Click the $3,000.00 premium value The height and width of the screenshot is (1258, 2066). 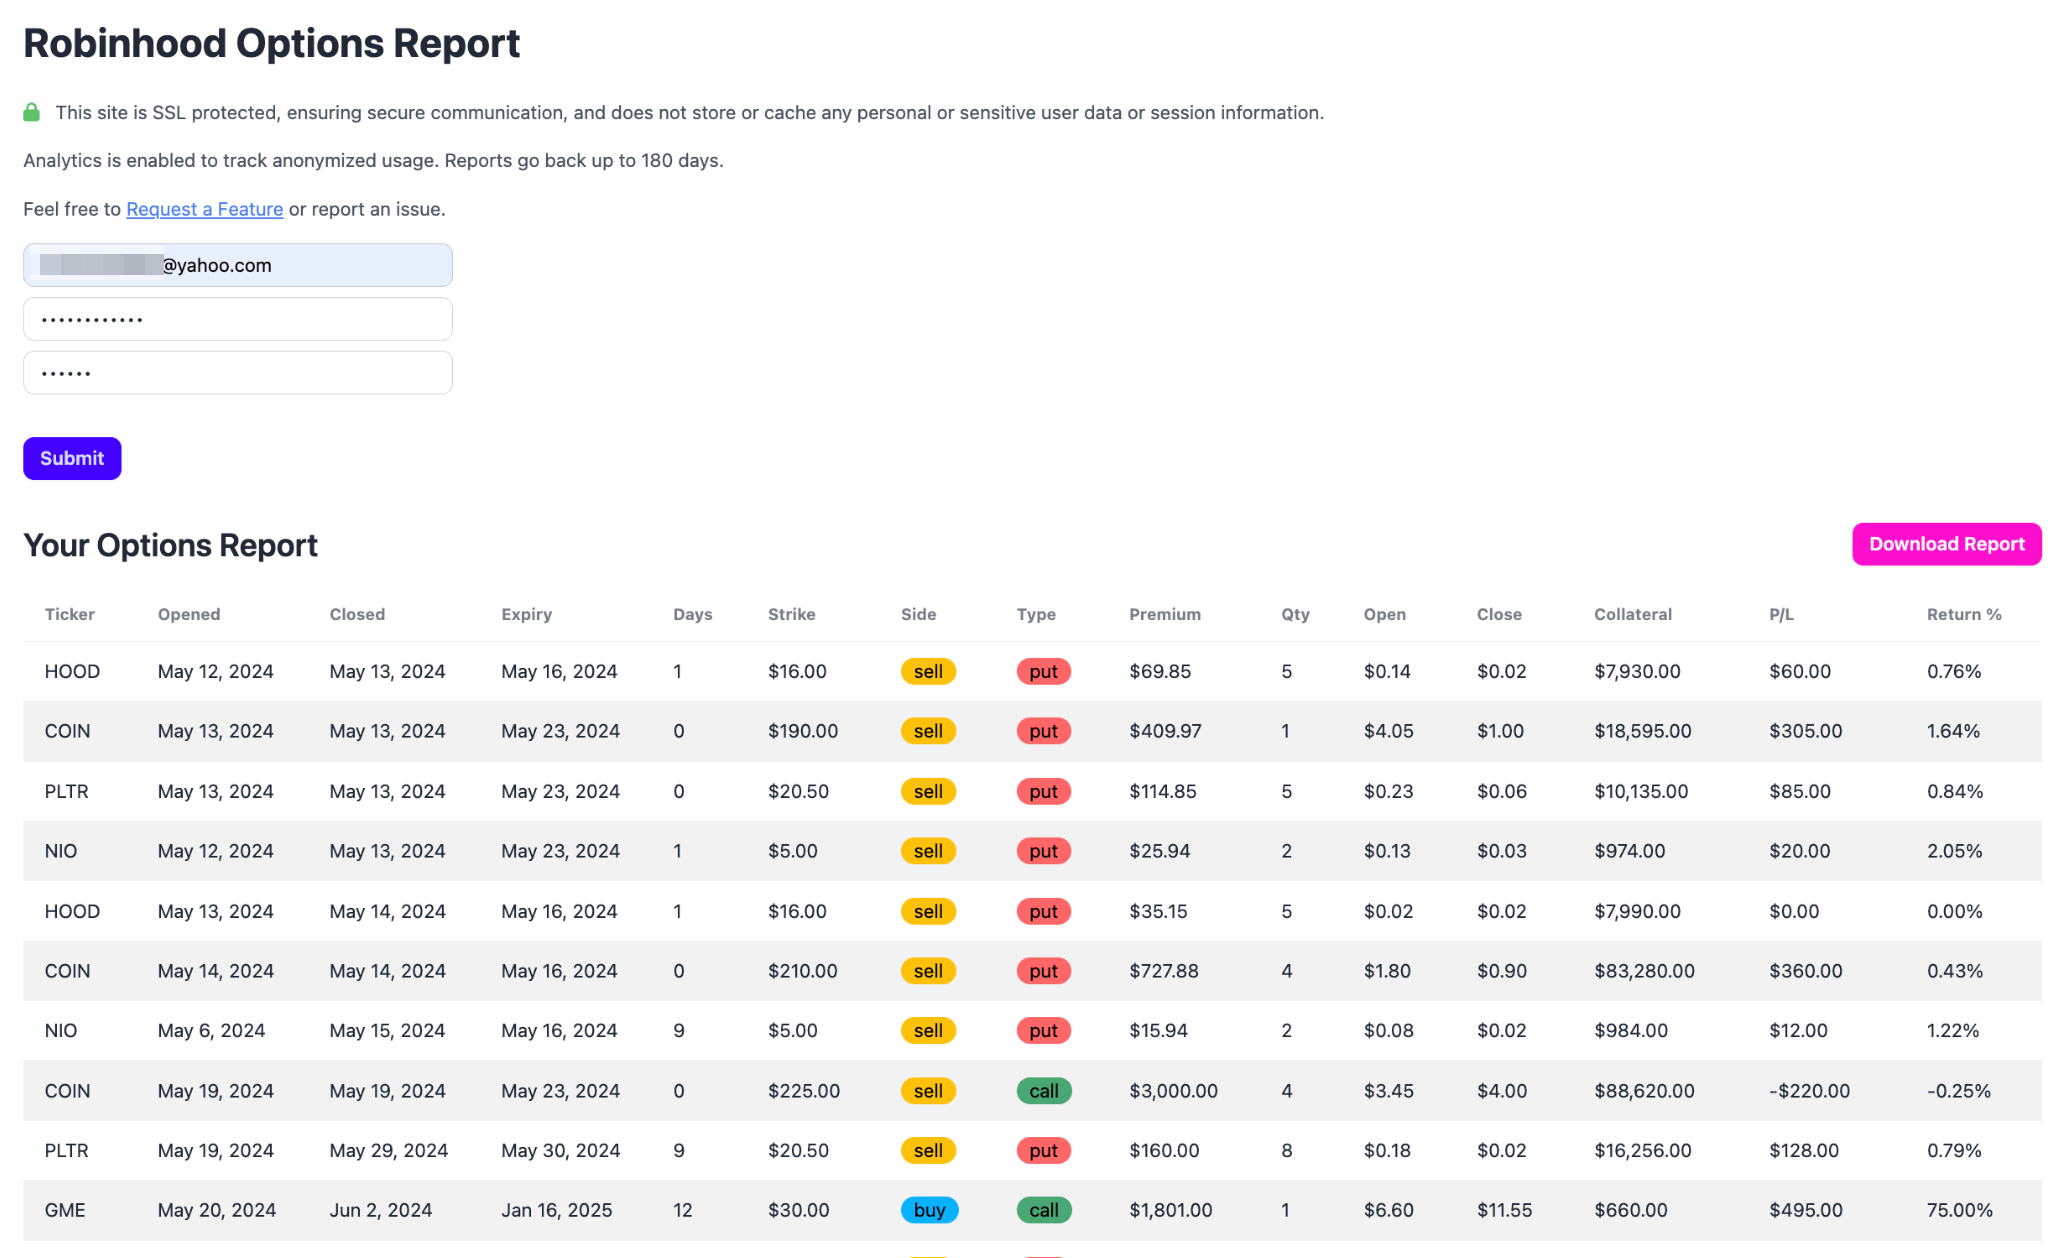[x=1173, y=1091]
